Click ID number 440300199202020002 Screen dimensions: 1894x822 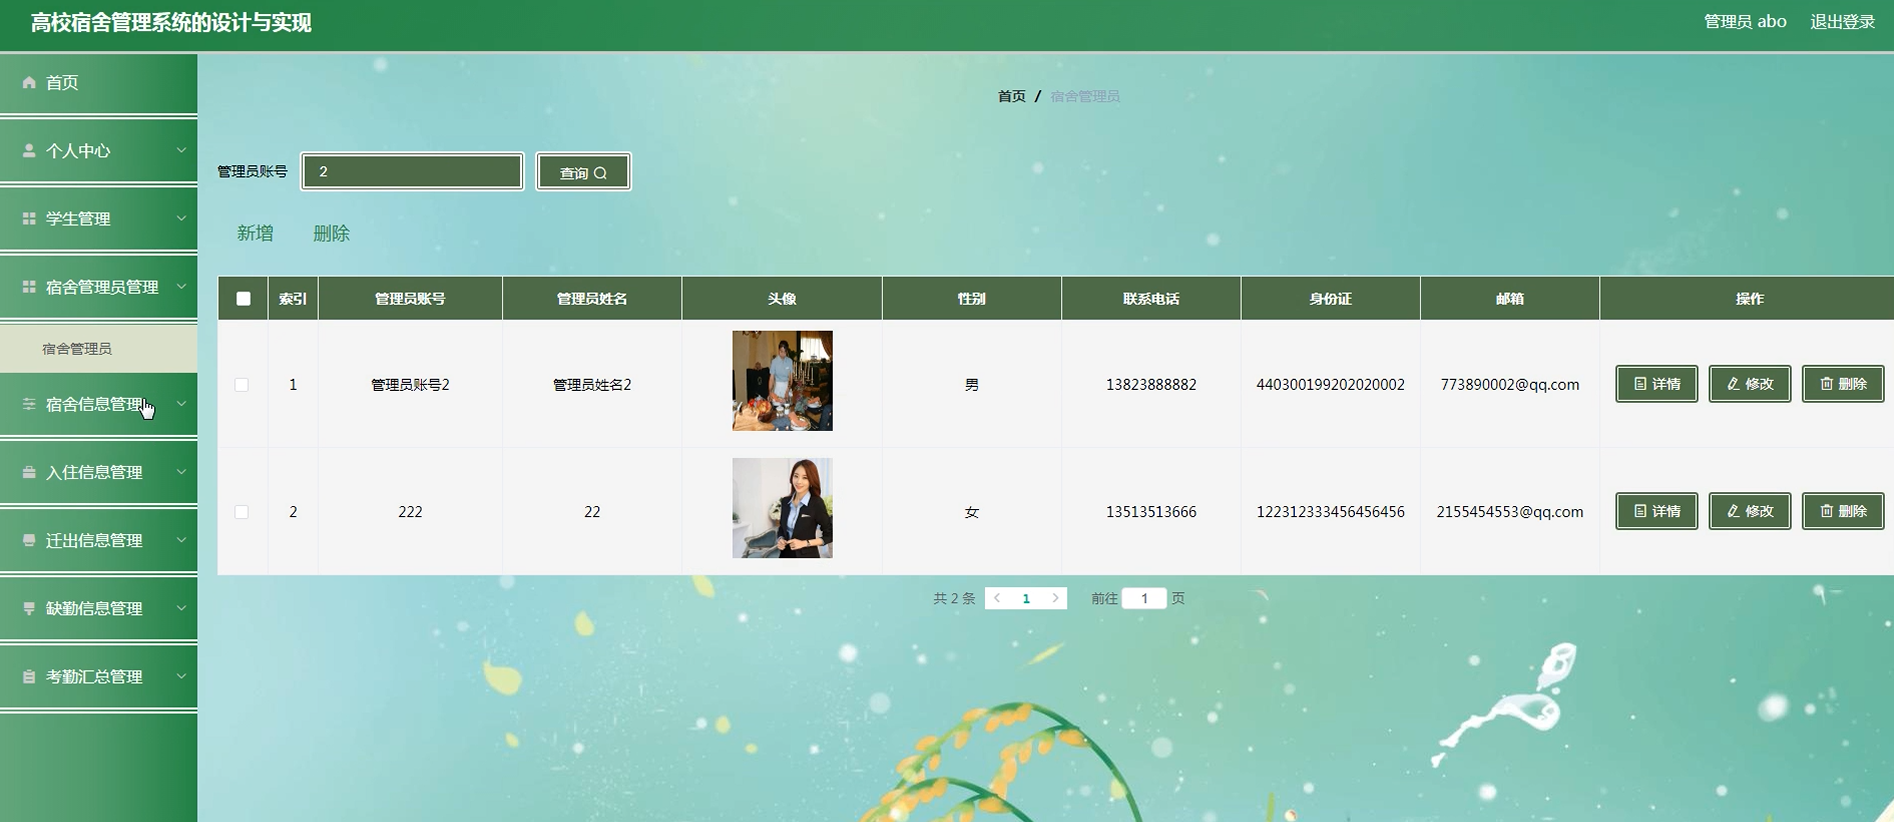click(x=1330, y=385)
